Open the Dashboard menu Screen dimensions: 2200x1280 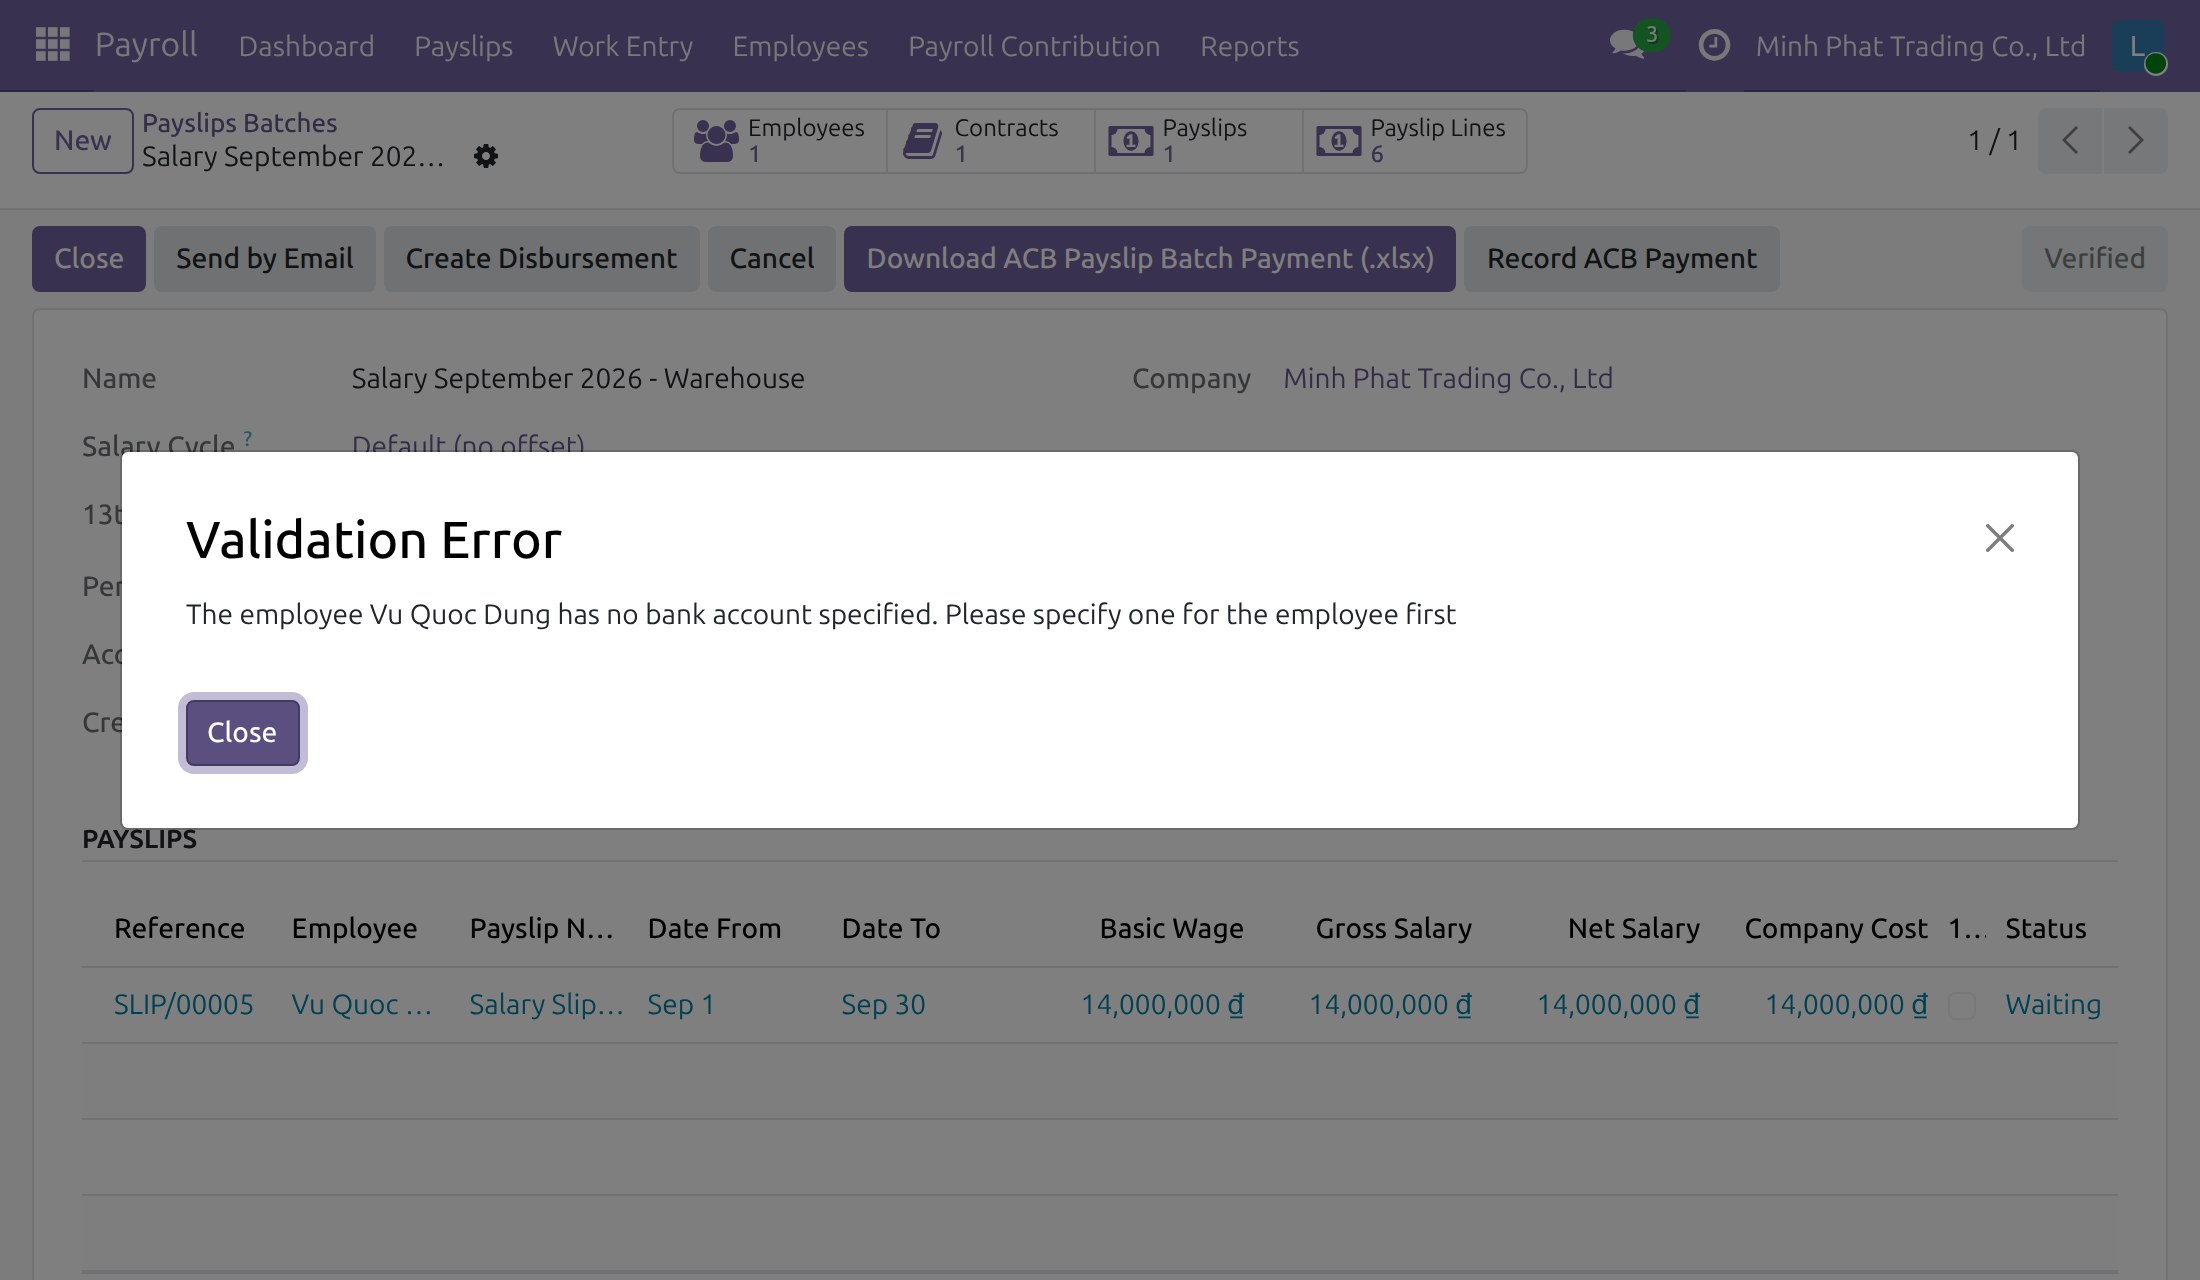click(x=306, y=46)
